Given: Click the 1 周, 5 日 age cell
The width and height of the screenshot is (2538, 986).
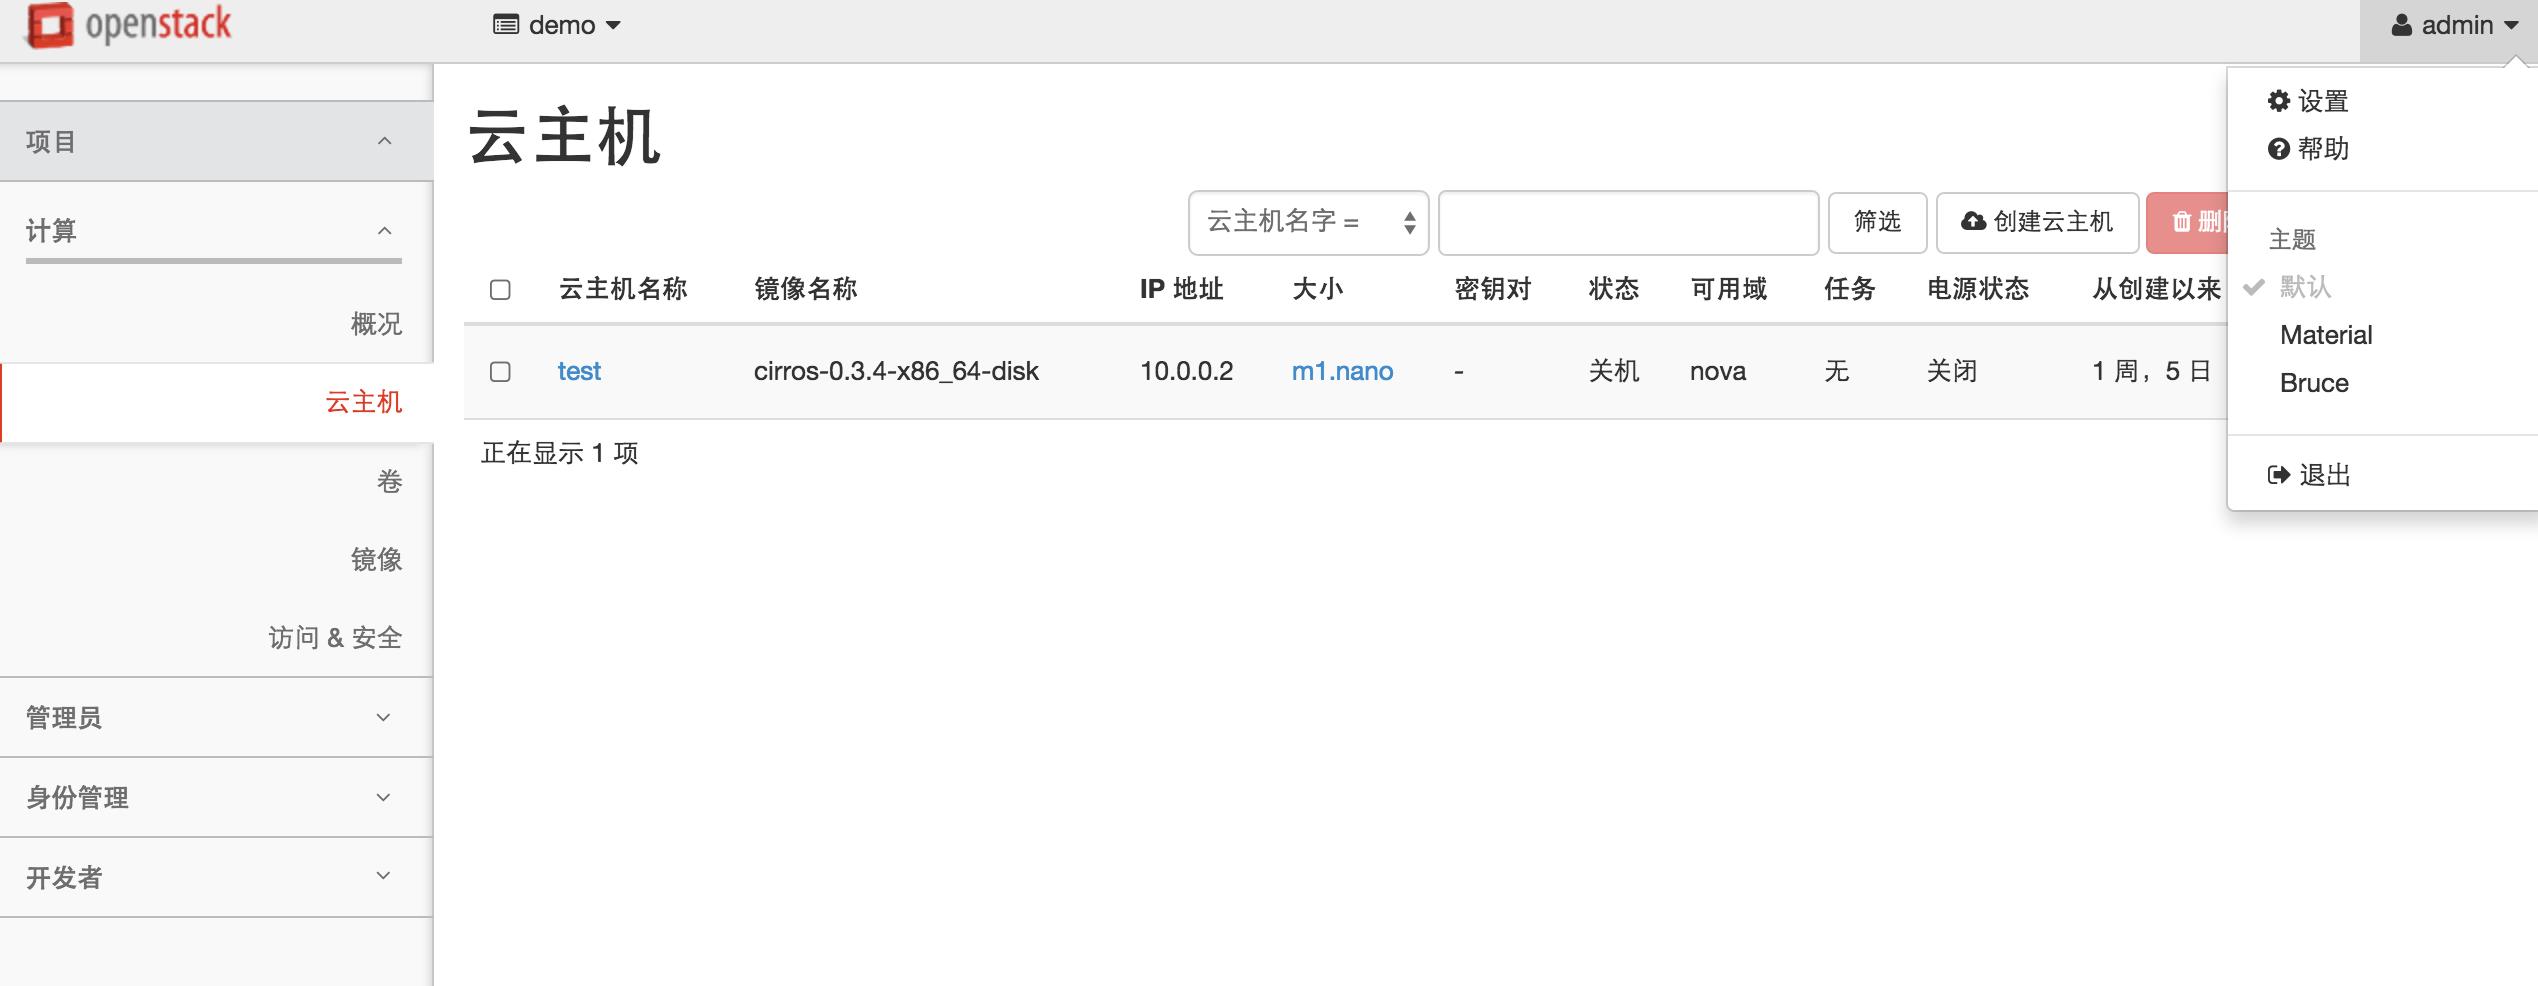Looking at the screenshot, I should pos(2151,371).
